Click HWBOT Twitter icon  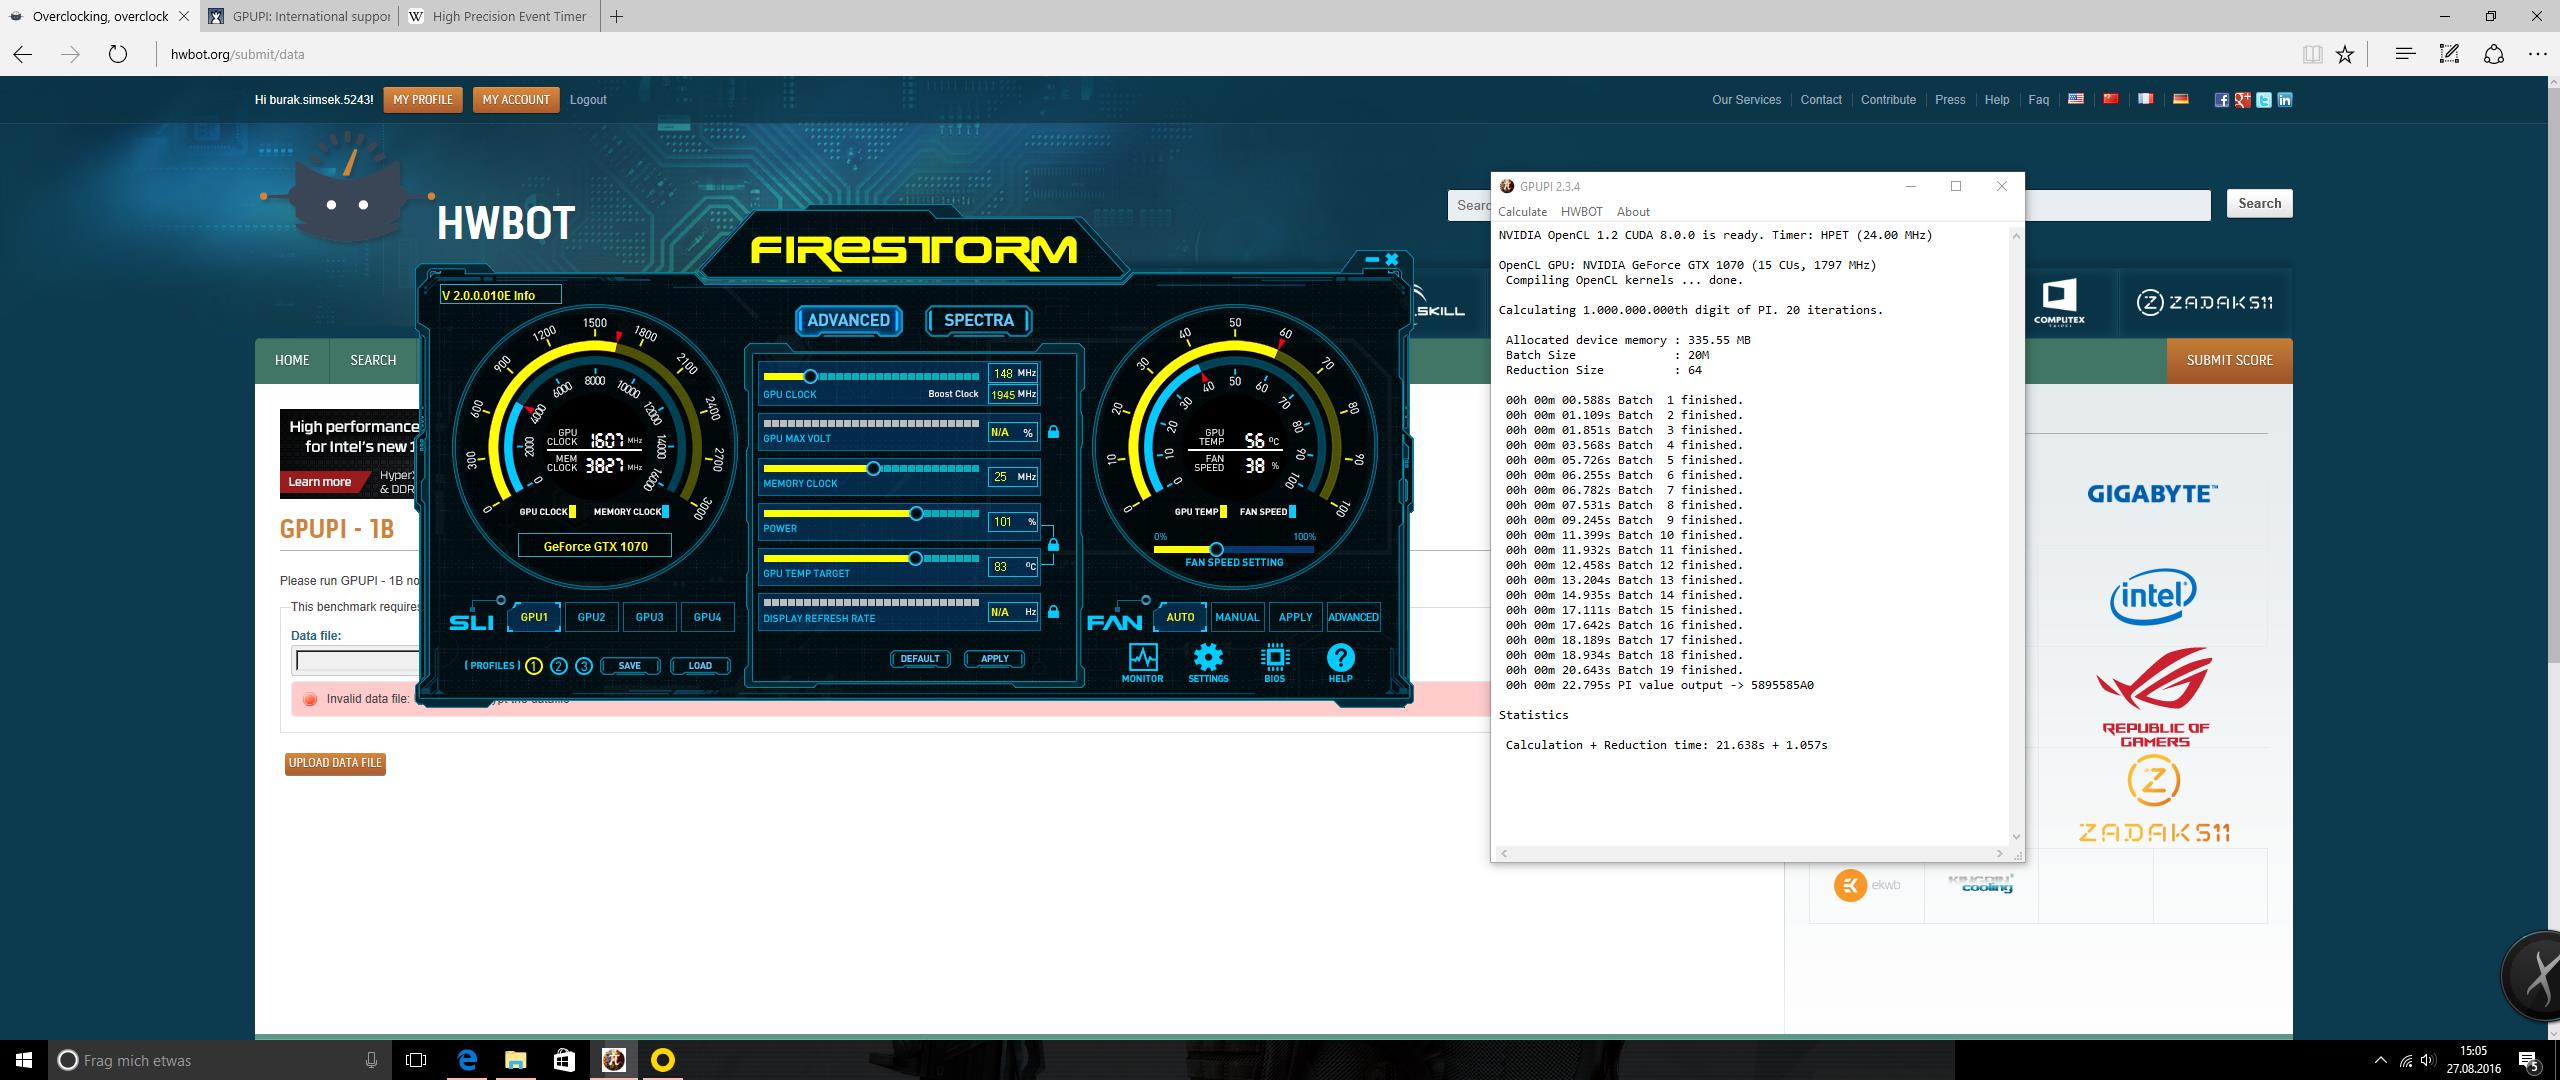point(2263,100)
